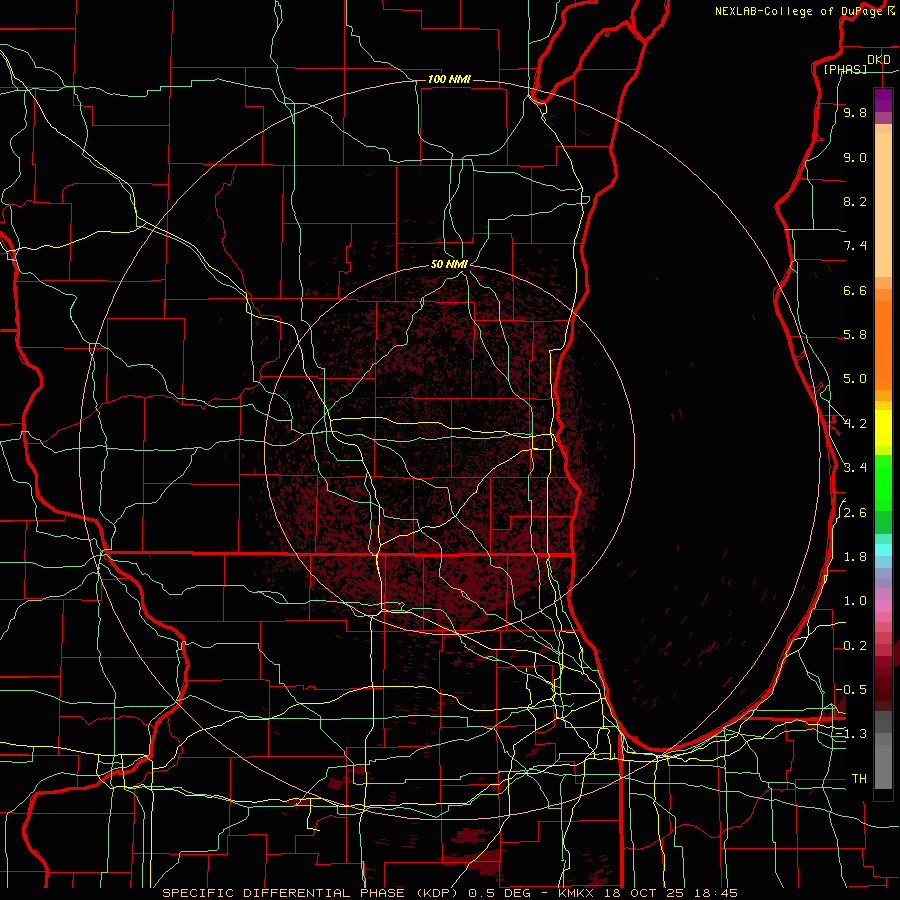Image resolution: width=900 pixels, height=900 pixels.
Task: Click the '100 NMI' range ring label
Action: pyautogui.click(x=449, y=79)
